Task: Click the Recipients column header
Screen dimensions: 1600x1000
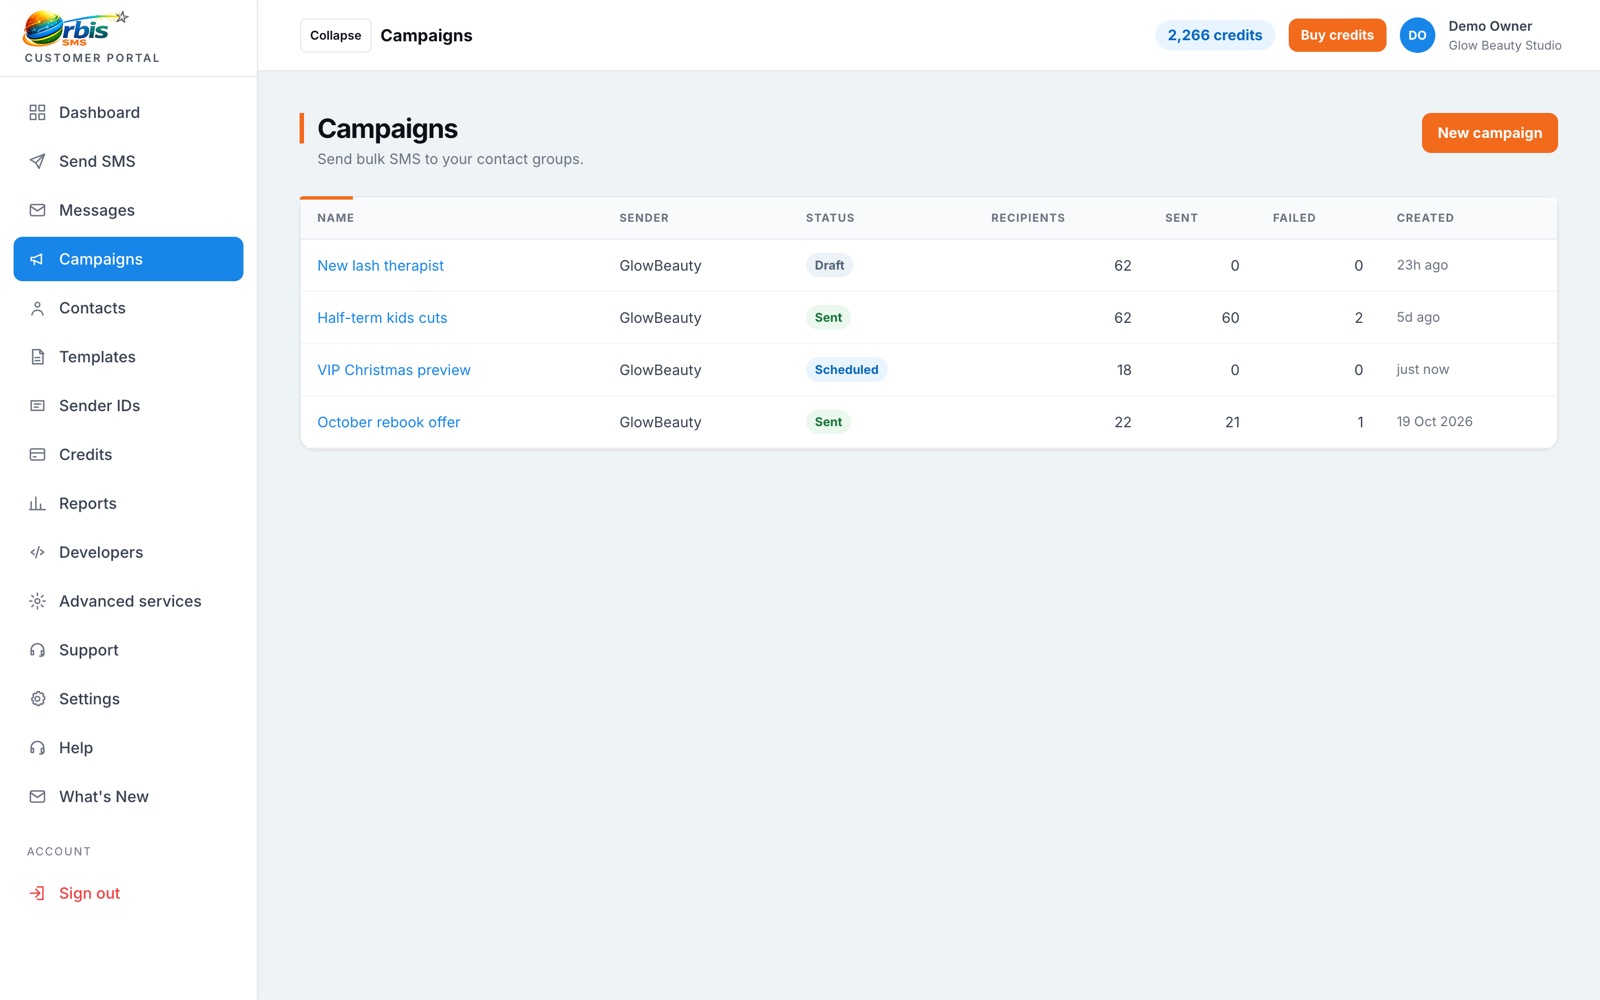Action: click(x=1028, y=218)
